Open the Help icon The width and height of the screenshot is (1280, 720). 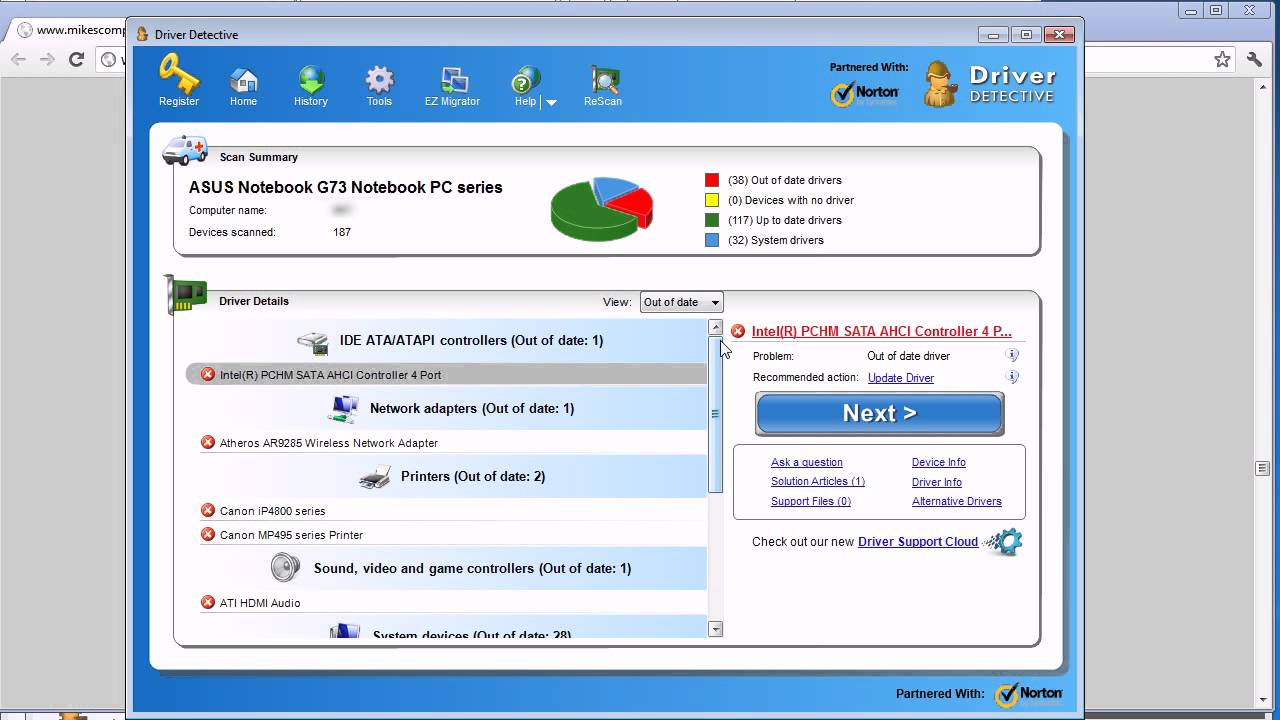[x=525, y=86]
